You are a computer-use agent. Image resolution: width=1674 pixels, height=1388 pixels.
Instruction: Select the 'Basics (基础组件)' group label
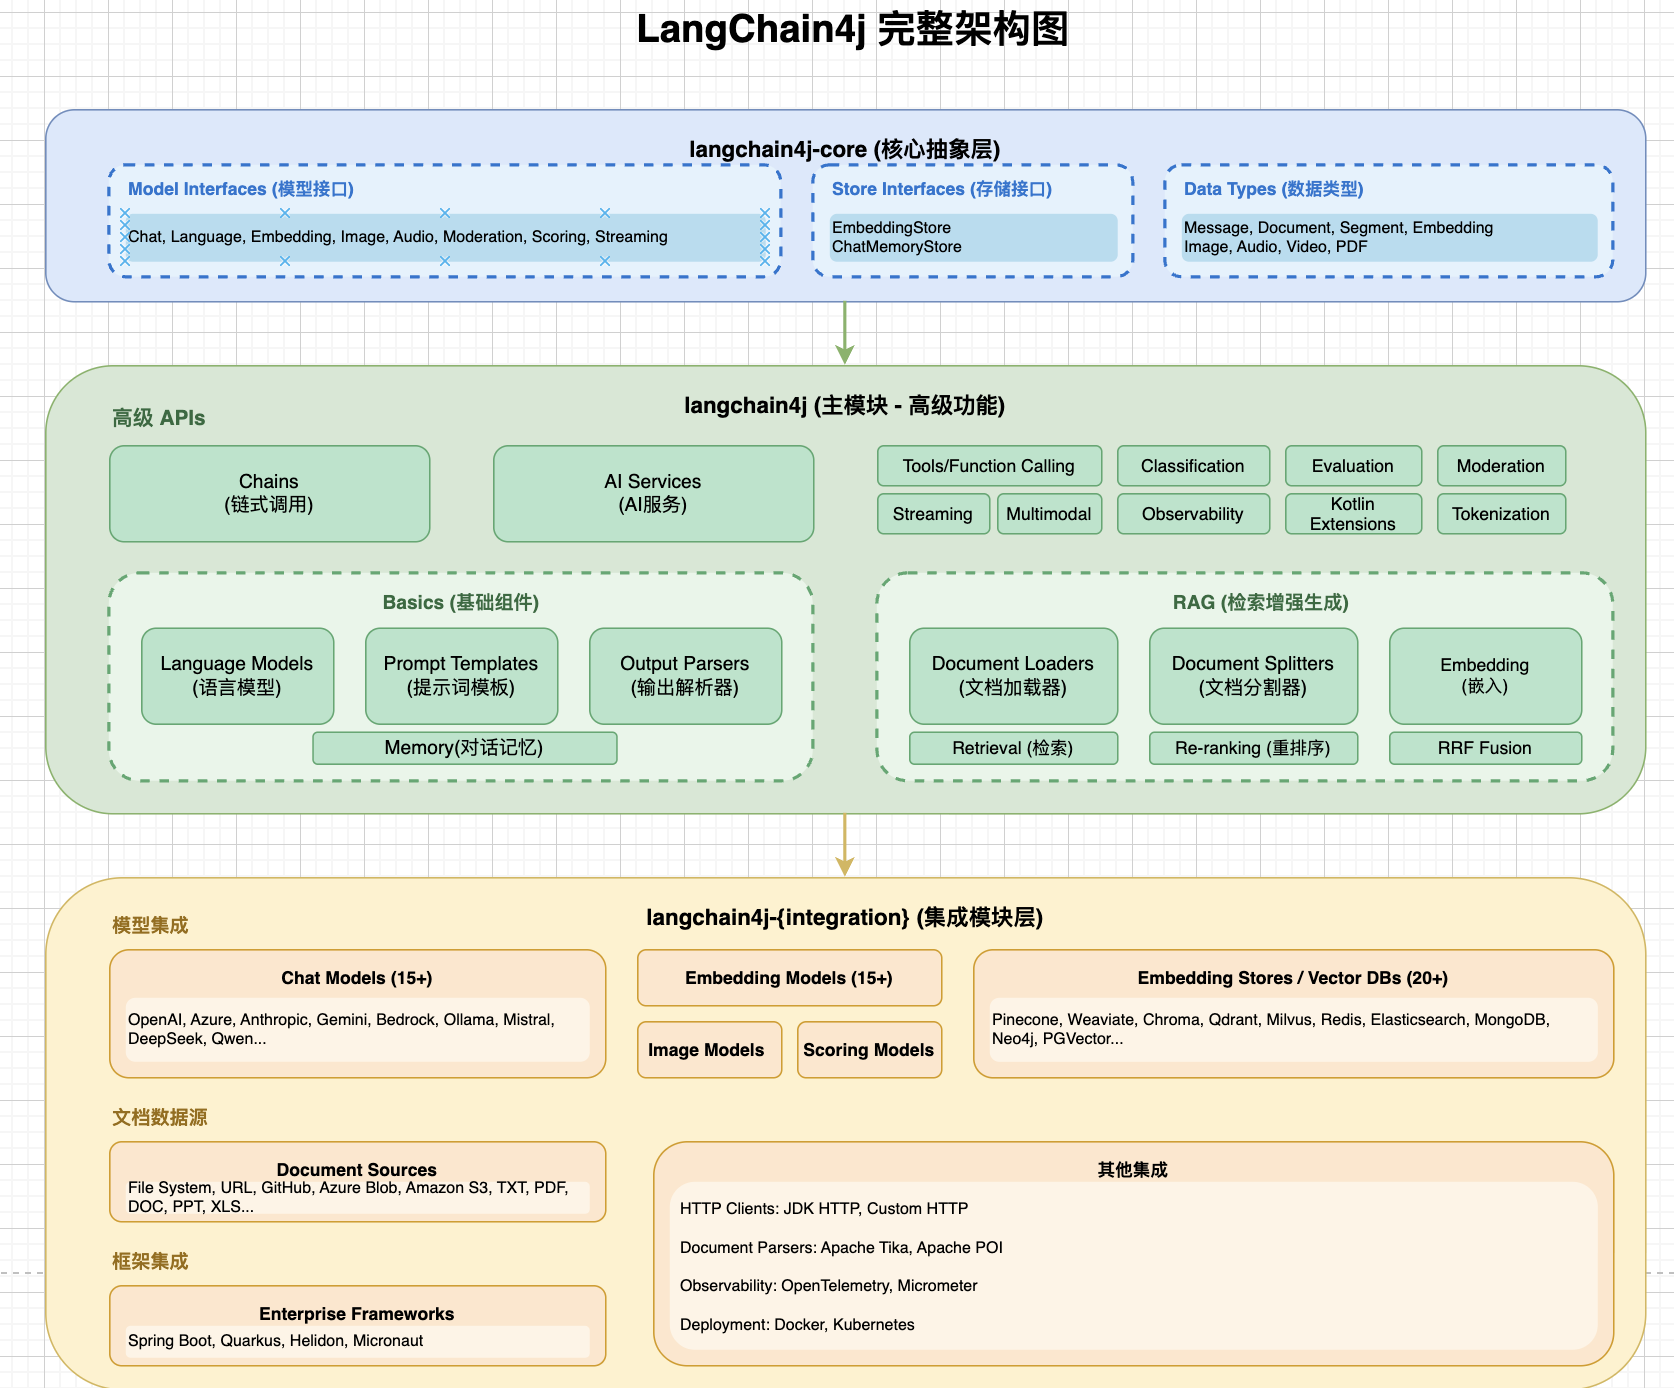(x=461, y=602)
